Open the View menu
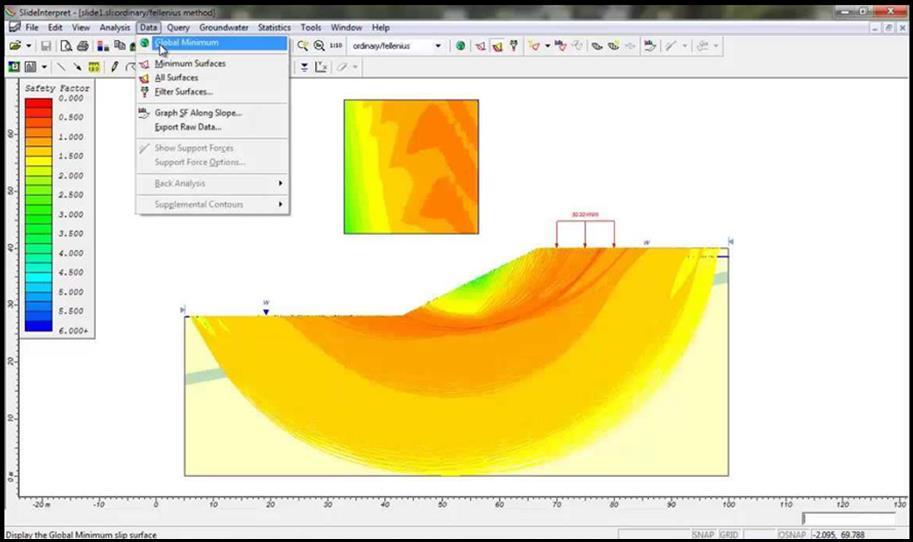Viewport: 913px width, 542px height. [x=81, y=27]
